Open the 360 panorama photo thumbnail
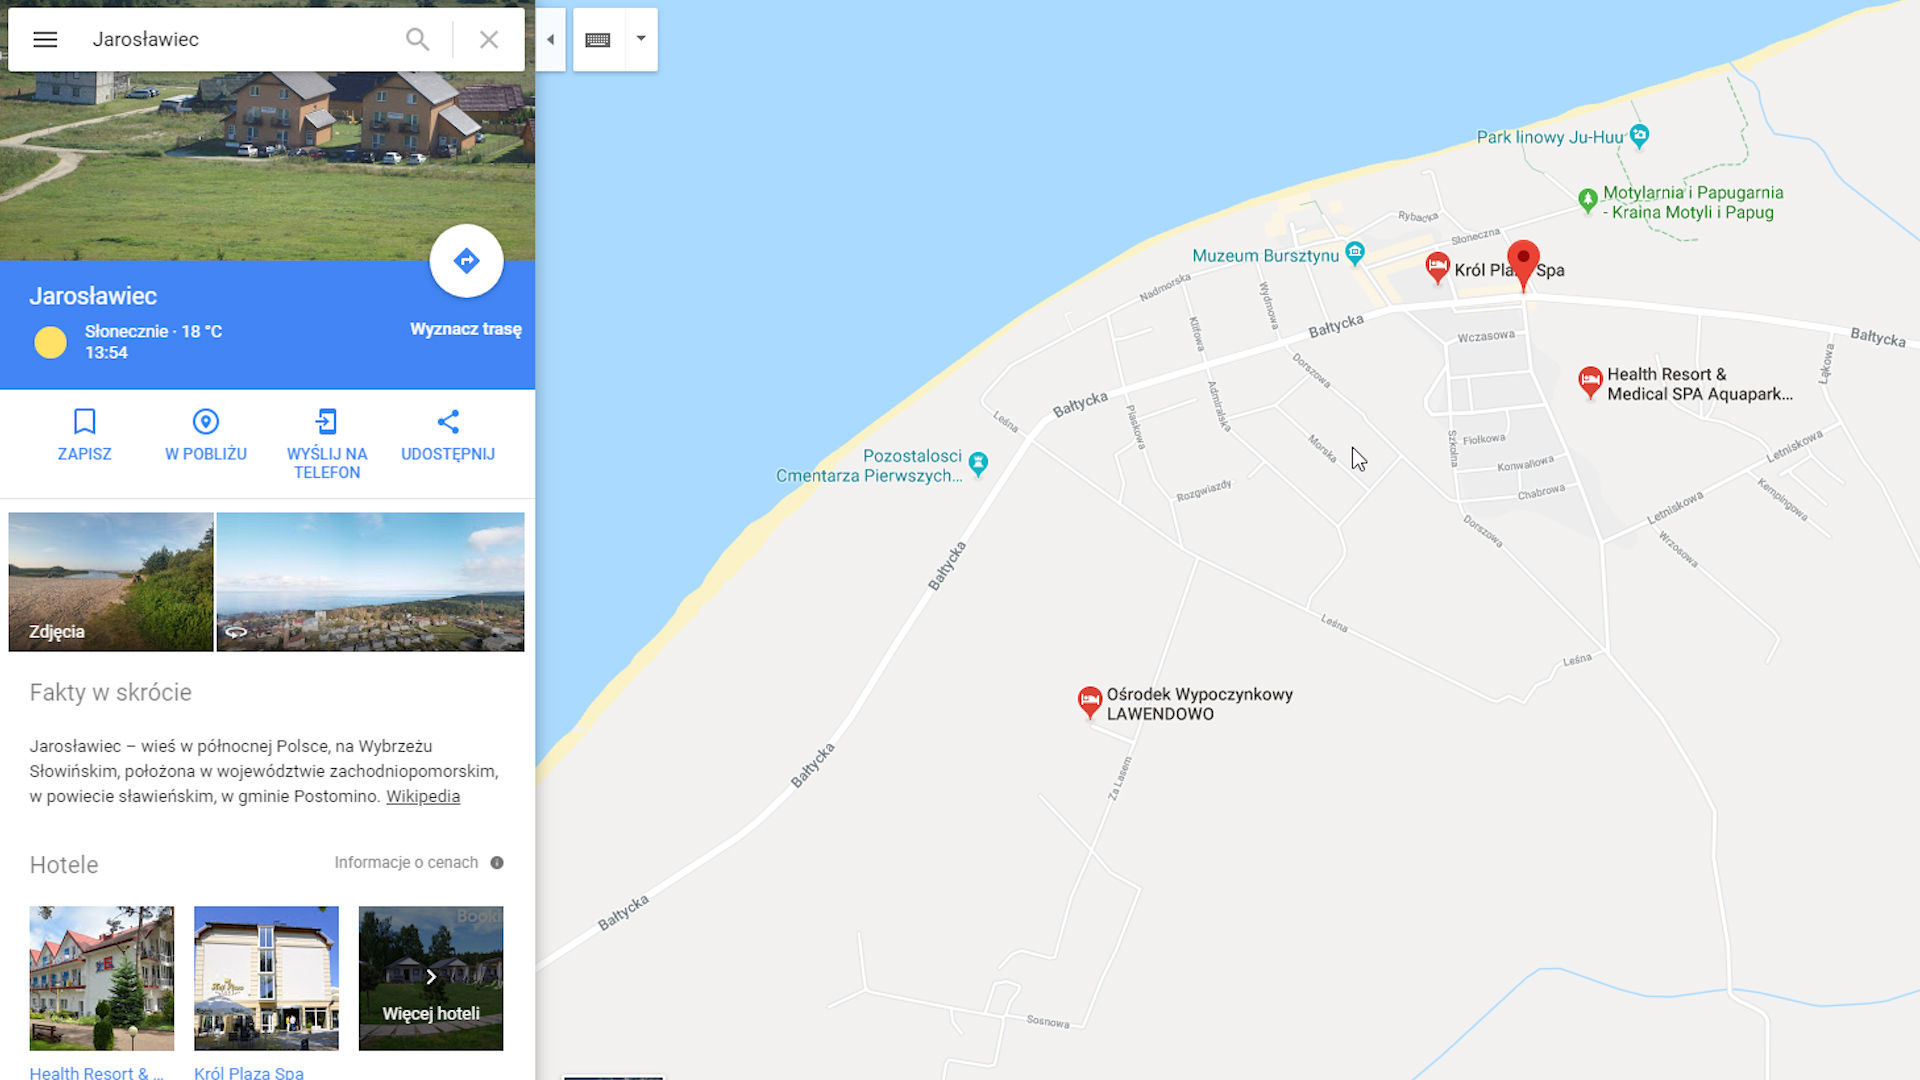This screenshot has width=1920, height=1080. click(x=370, y=582)
